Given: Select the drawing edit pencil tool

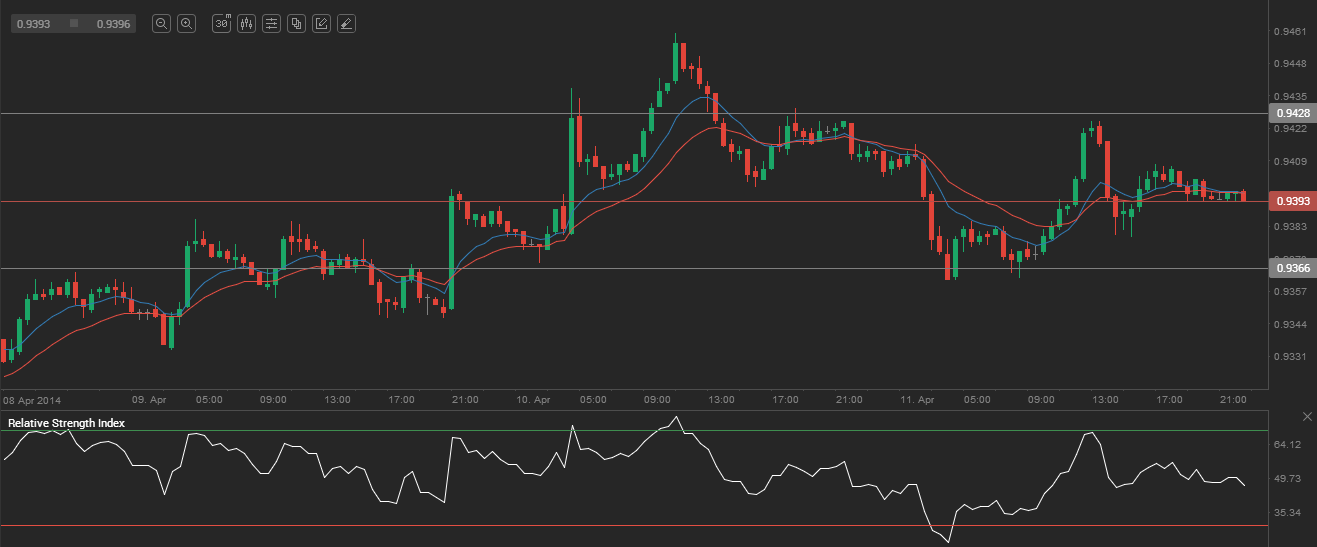Looking at the screenshot, I should (x=321, y=23).
